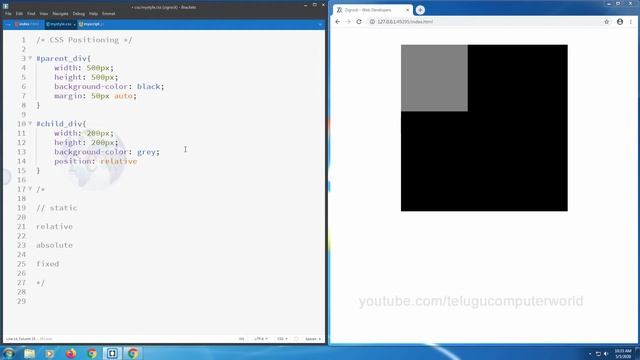640x360 pixels.
Task: Show sidebar arrow at left of tab bar
Action: [8, 24]
